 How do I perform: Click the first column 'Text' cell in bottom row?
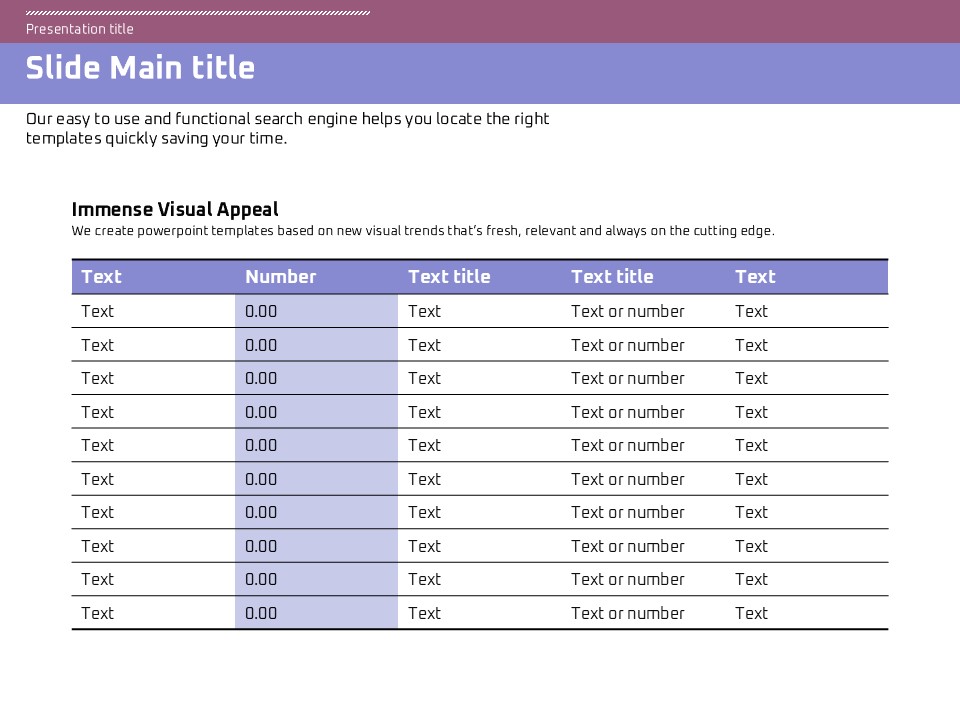click(x=98, y=613)
